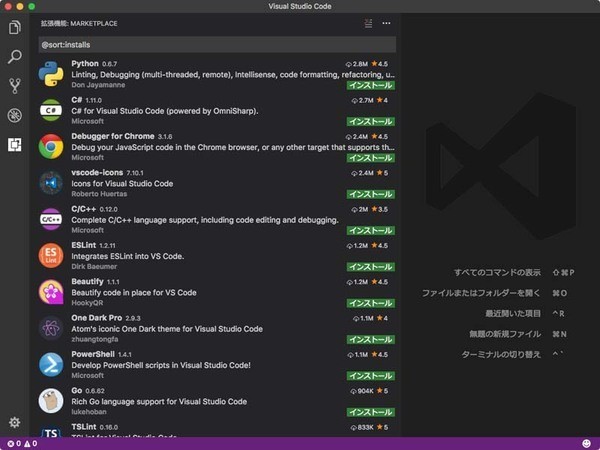Click the Go gopher extension logo

pos(51,401)
